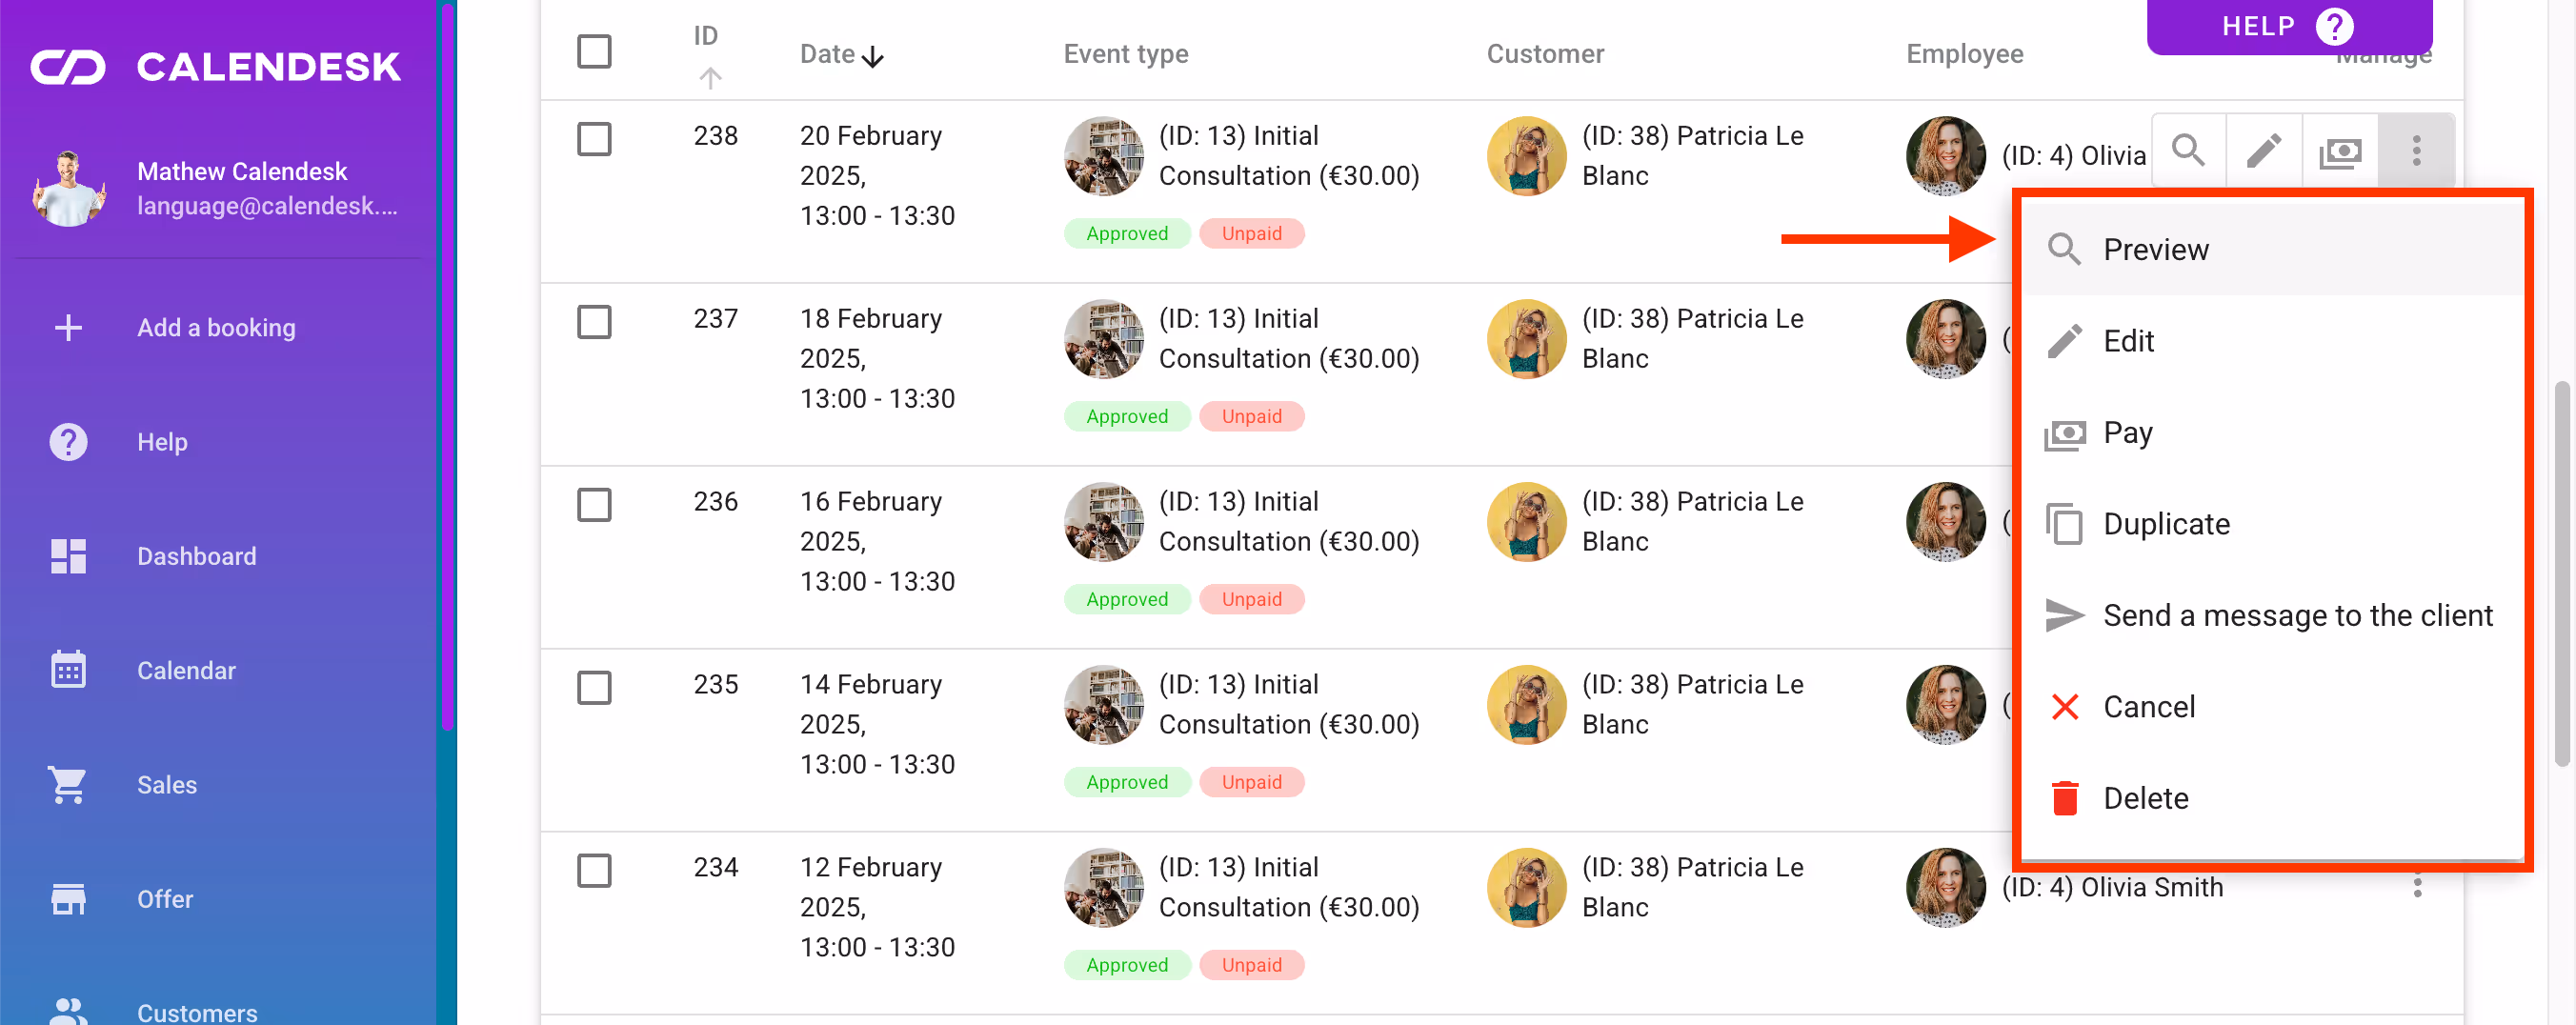
Task: Select the Calendar icon in the sidebar
Action: (68, 670)
